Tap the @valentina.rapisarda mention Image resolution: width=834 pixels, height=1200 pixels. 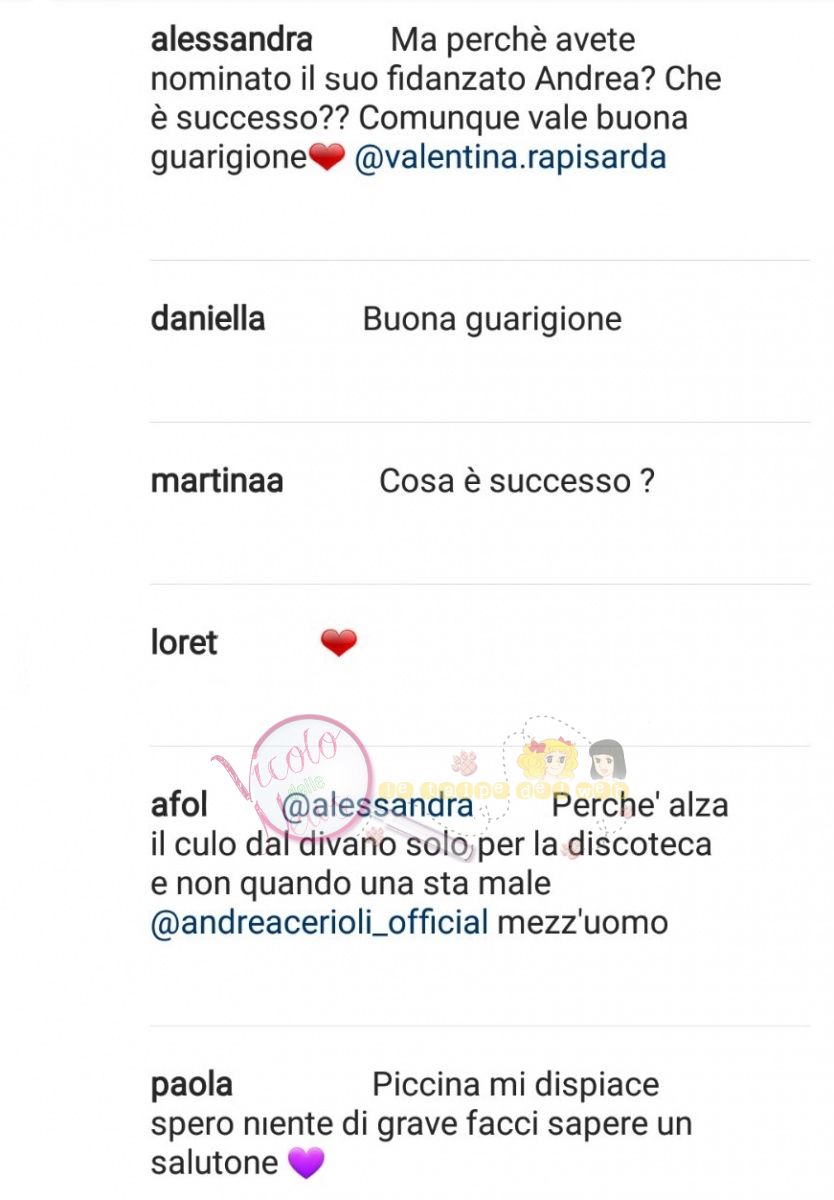[510, 158]
